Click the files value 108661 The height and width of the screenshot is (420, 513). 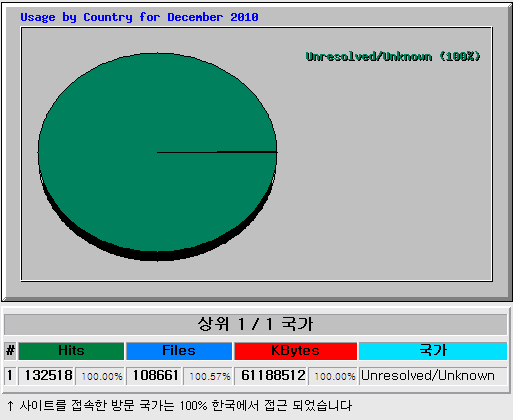[154, 376]
